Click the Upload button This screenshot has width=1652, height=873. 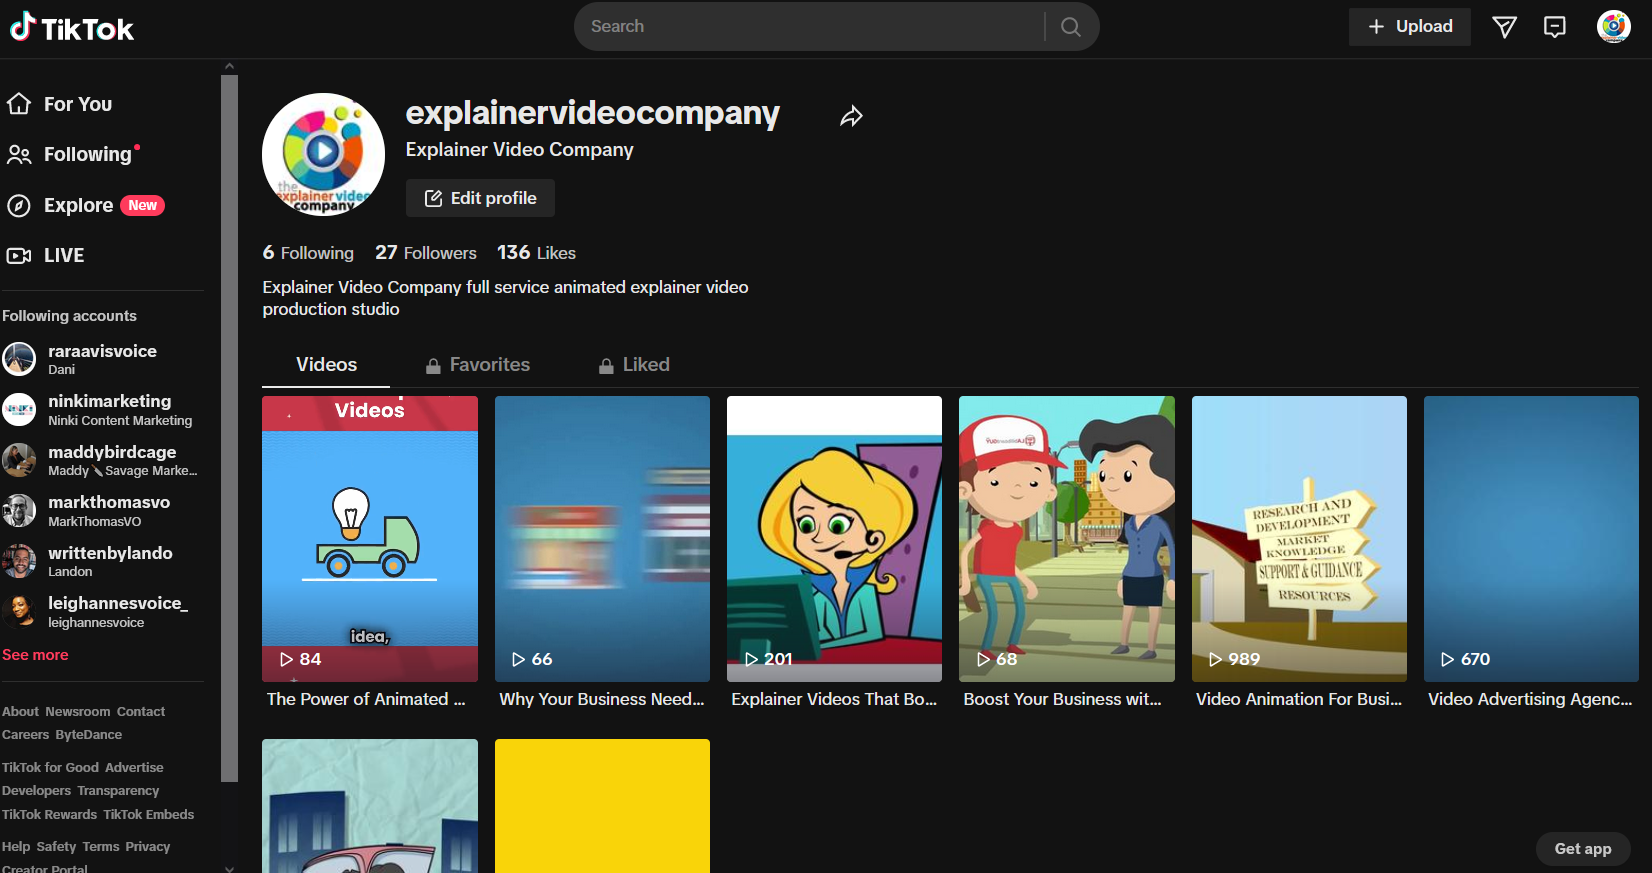pyautogui.click(x=1410, y=27)
